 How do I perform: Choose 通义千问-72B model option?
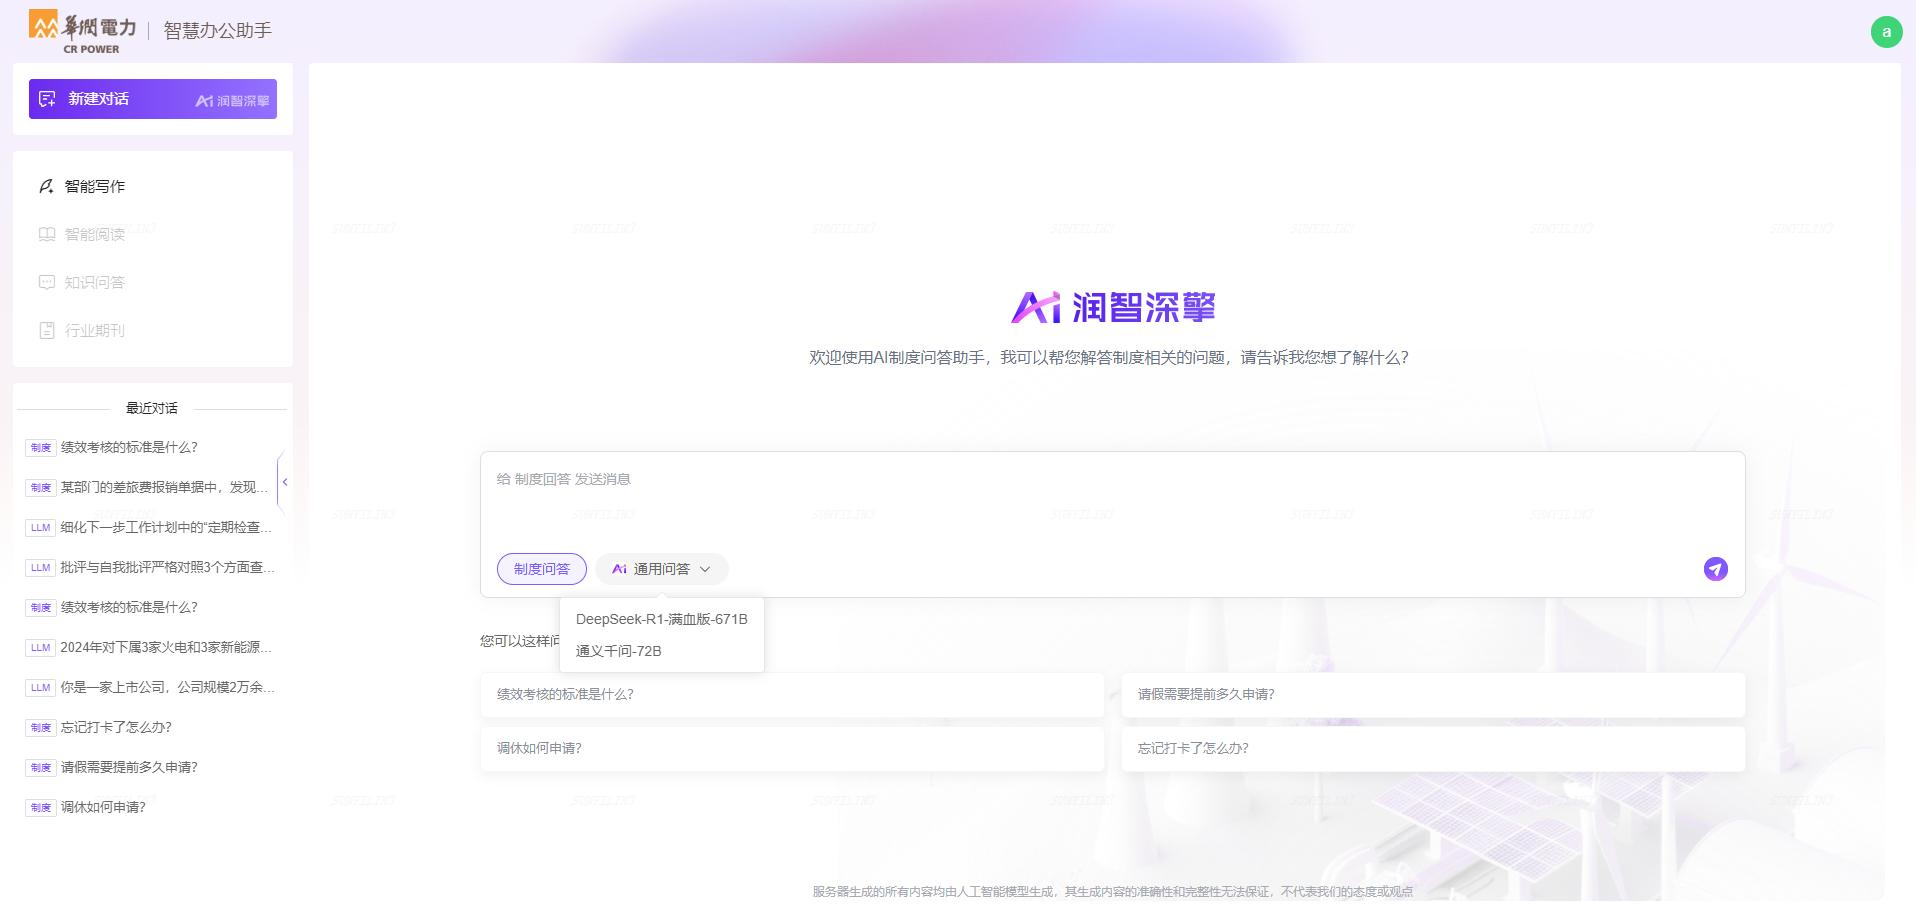coord(618,651)
